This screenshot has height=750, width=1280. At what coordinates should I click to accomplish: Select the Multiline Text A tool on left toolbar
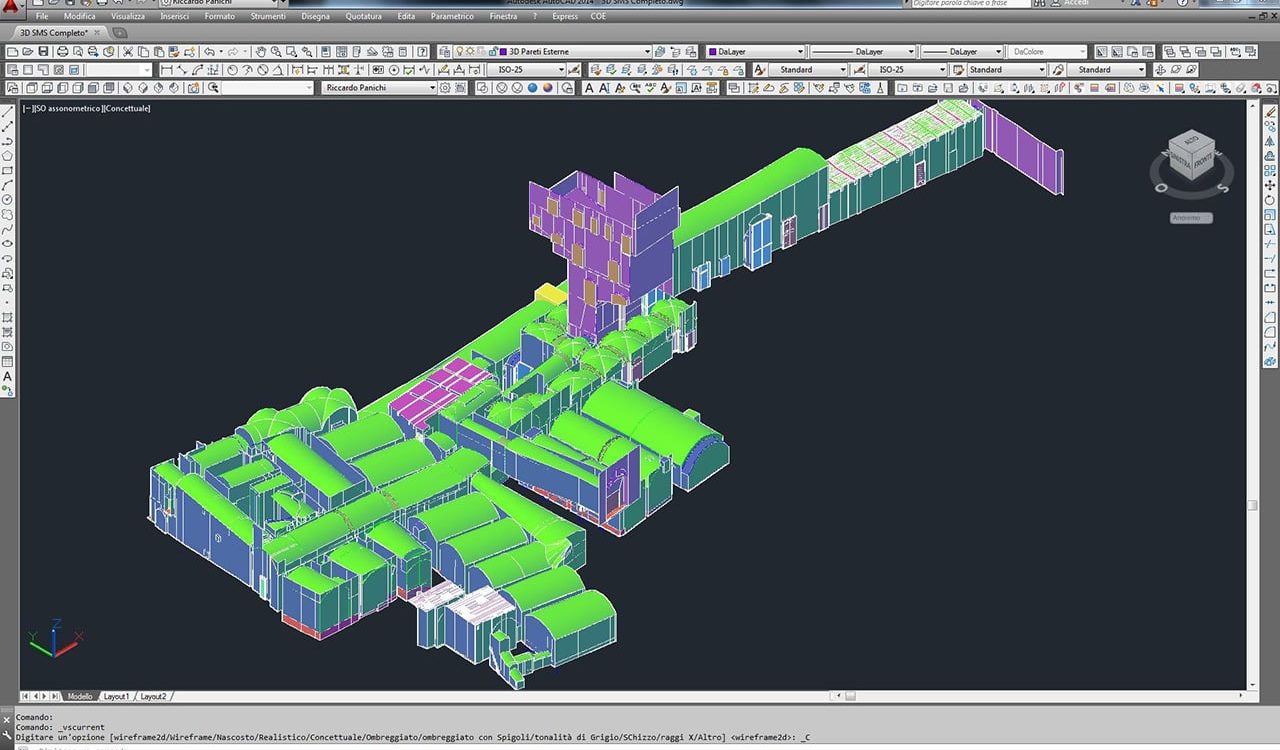(x=7, y=376)
